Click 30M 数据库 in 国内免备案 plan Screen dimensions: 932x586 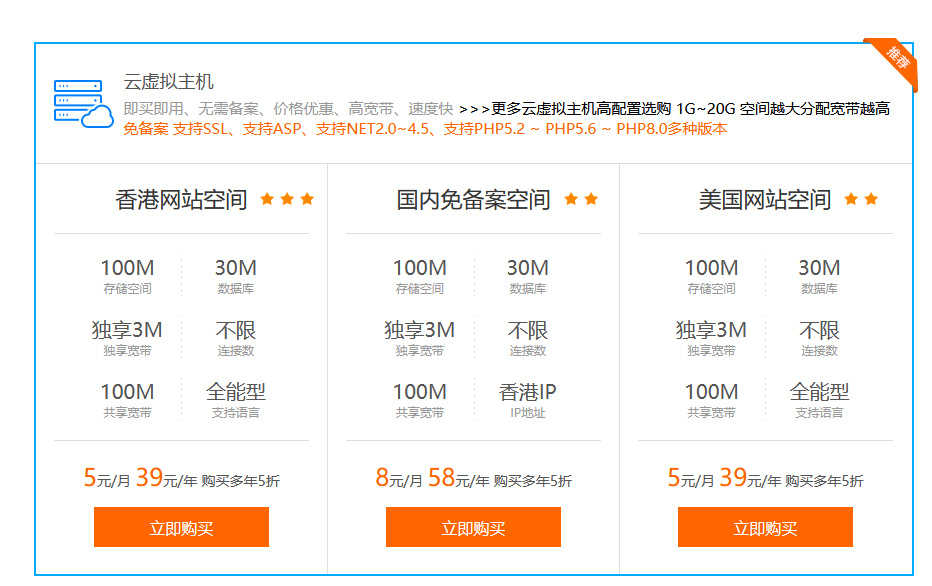pyautogui.click(x=527, y=276)
